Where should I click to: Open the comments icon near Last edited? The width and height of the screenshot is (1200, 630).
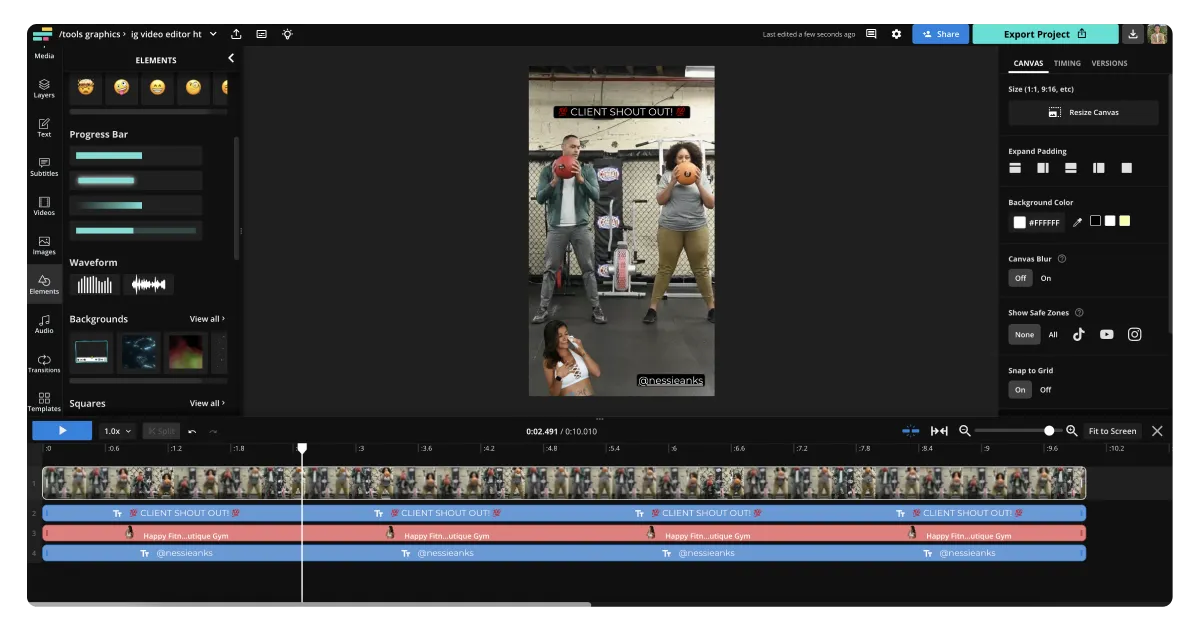click(x=871, y=34)
